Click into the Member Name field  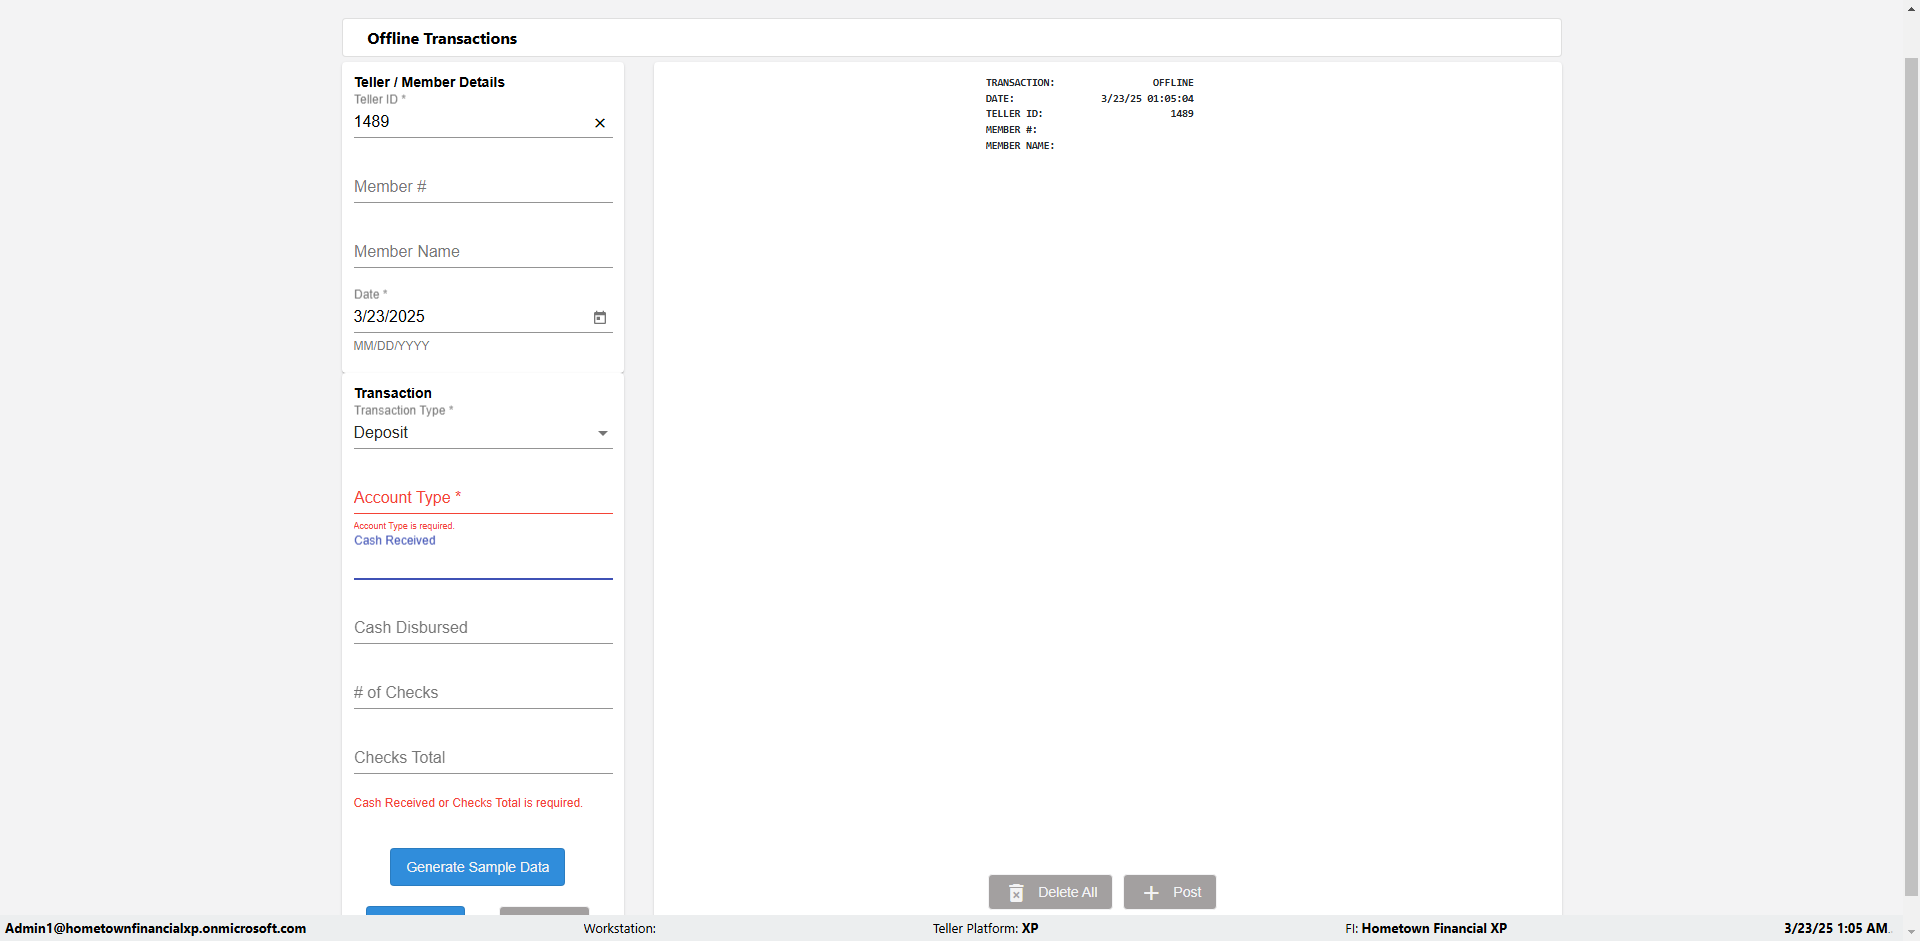pos(483,252)
